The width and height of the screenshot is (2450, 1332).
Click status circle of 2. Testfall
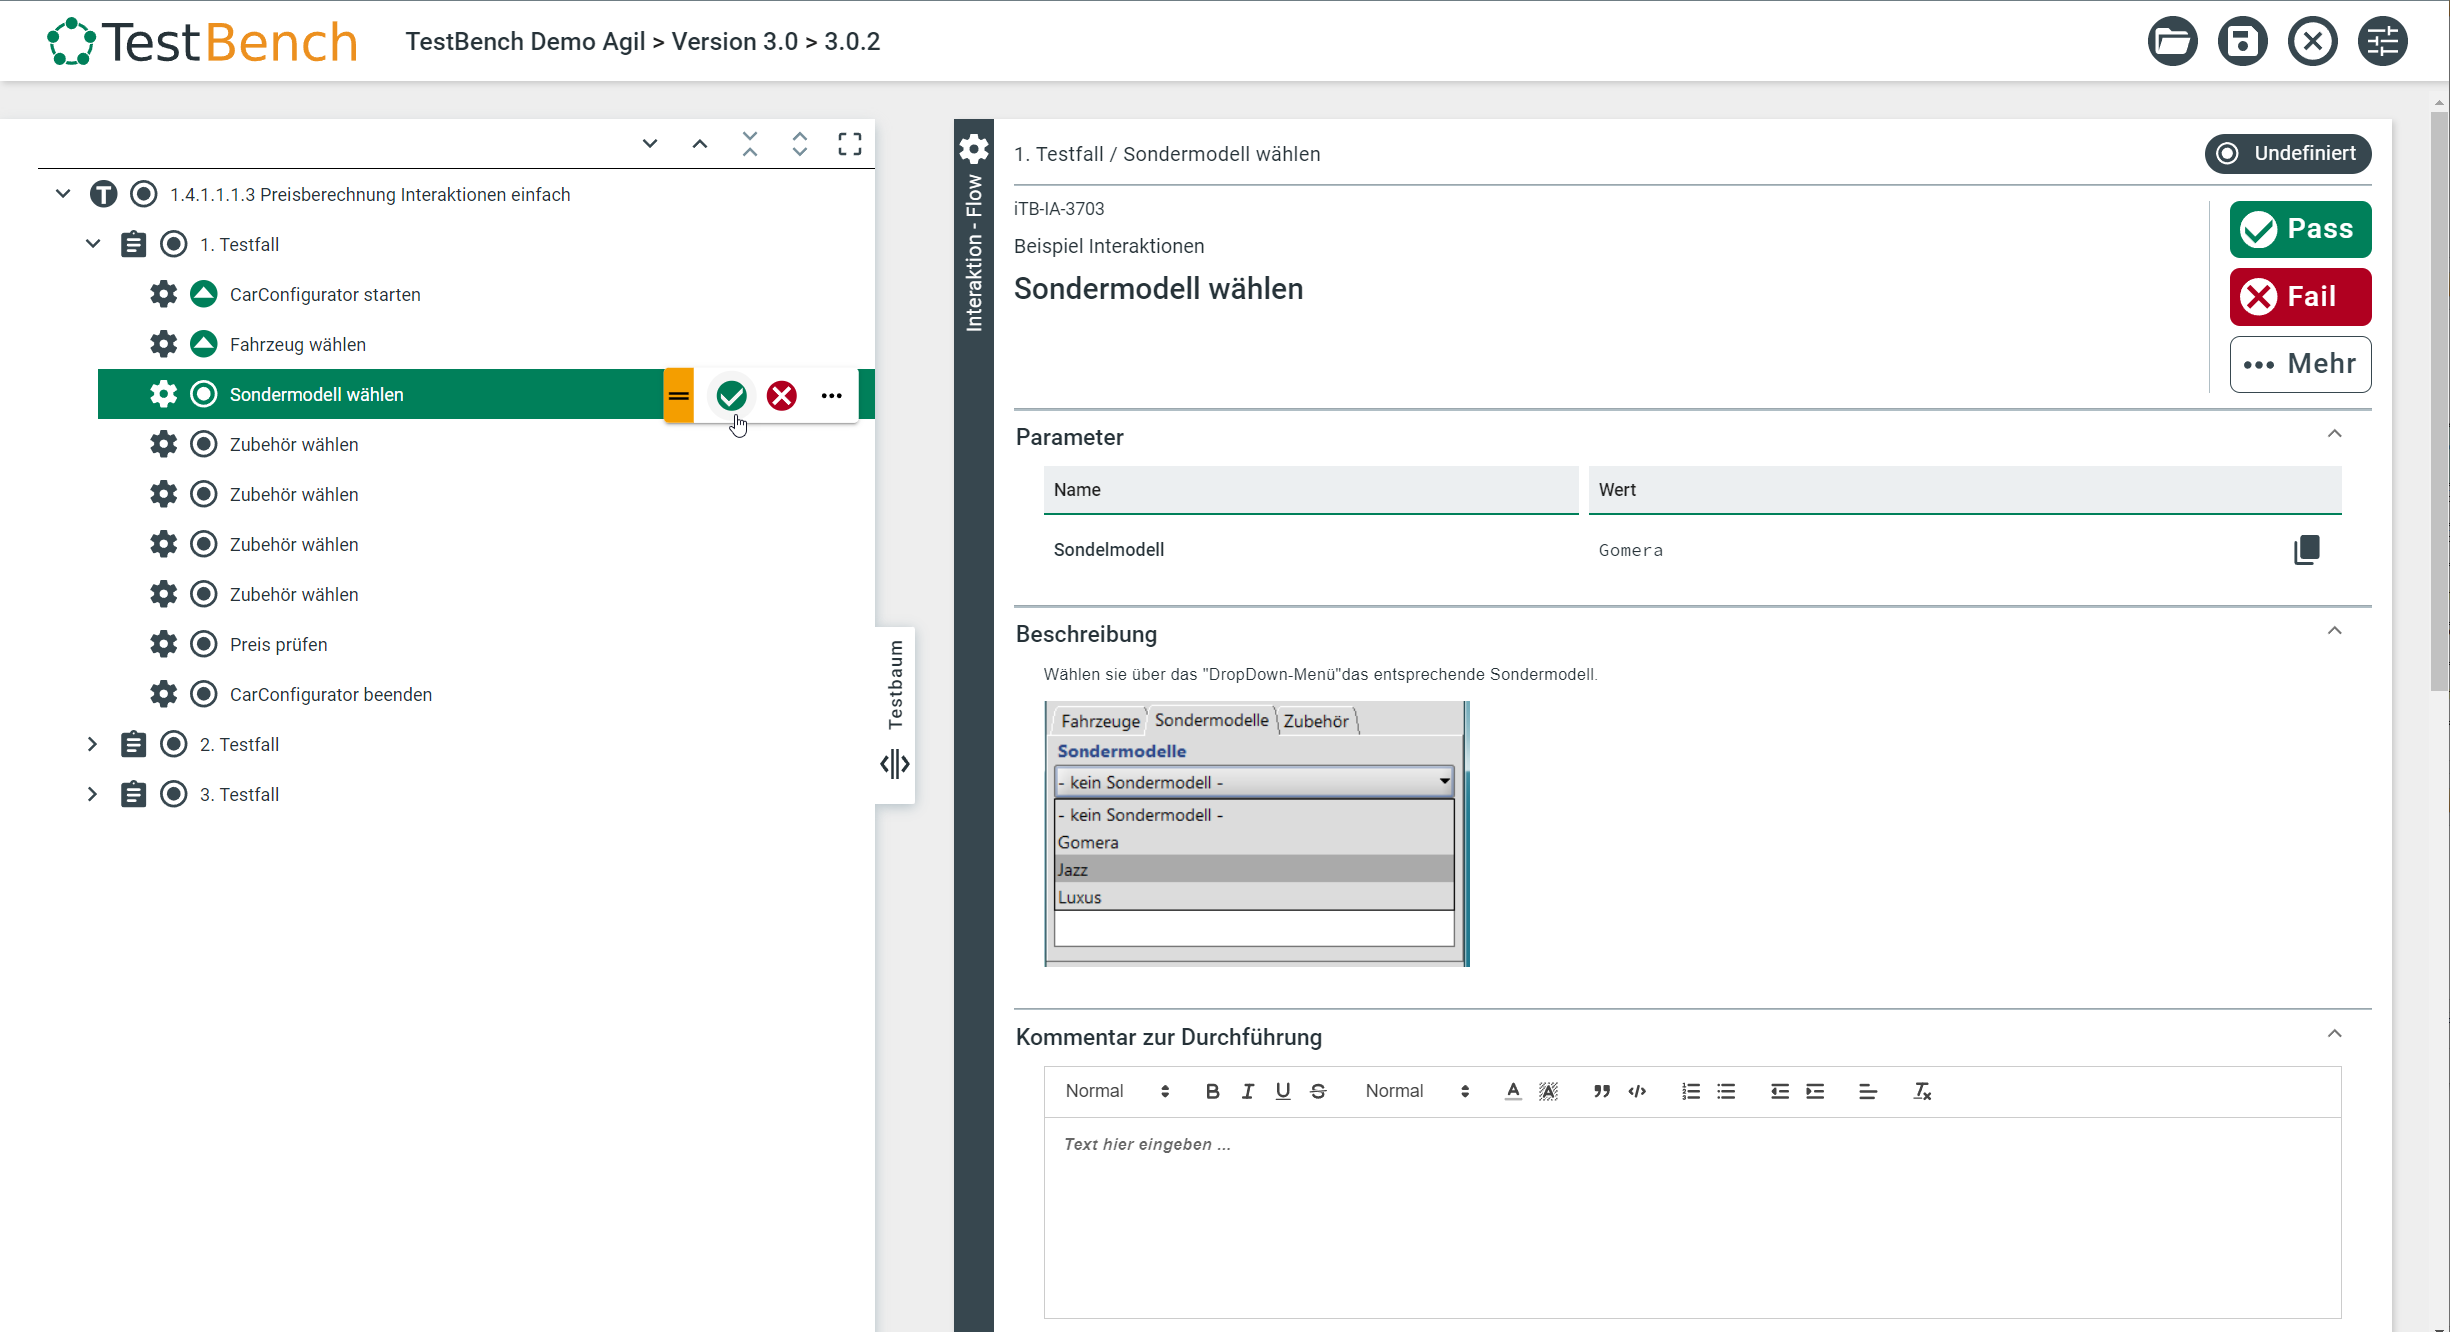point(174,744)
